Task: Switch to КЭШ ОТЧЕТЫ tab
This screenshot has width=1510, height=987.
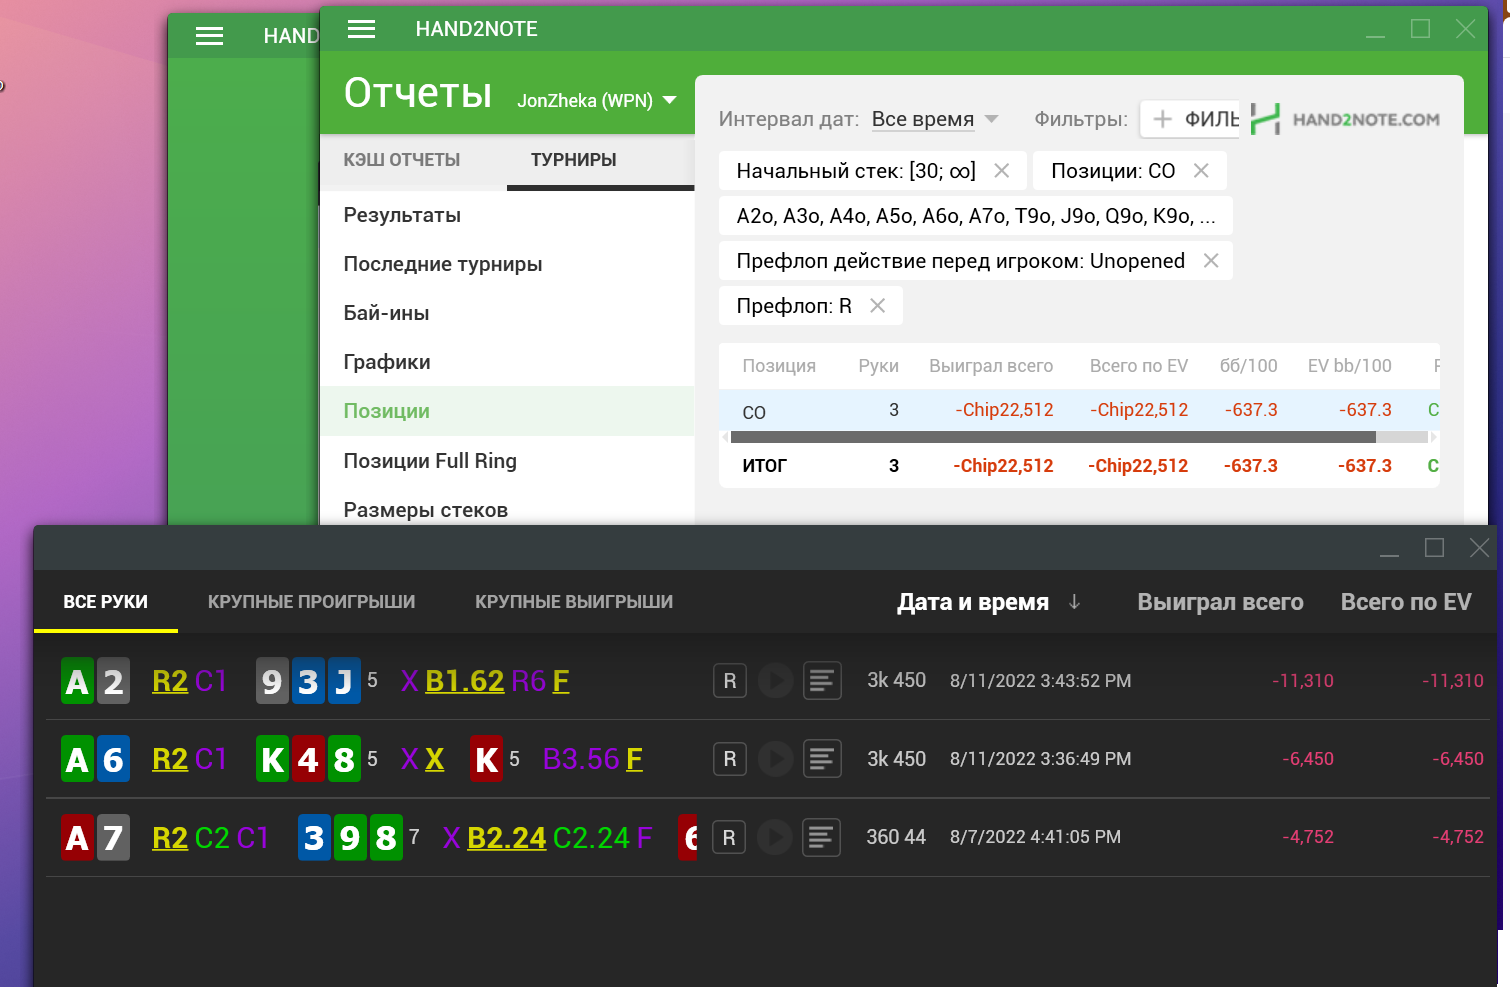Action: [402, 160]
